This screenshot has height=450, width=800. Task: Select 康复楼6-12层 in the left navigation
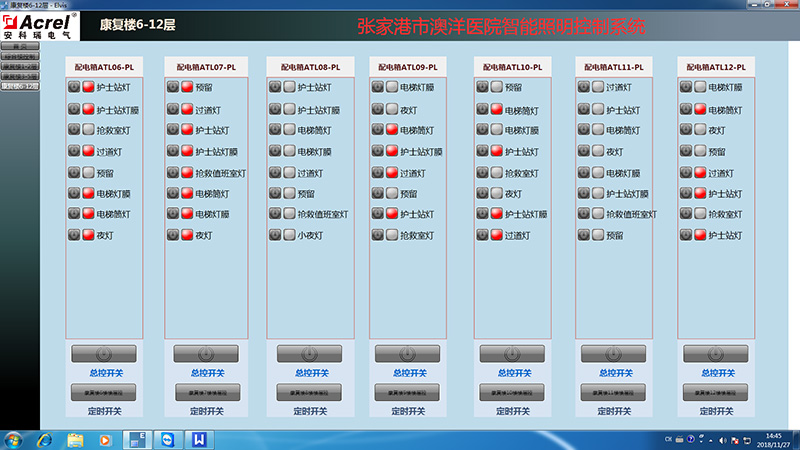(x=20, y=87)
